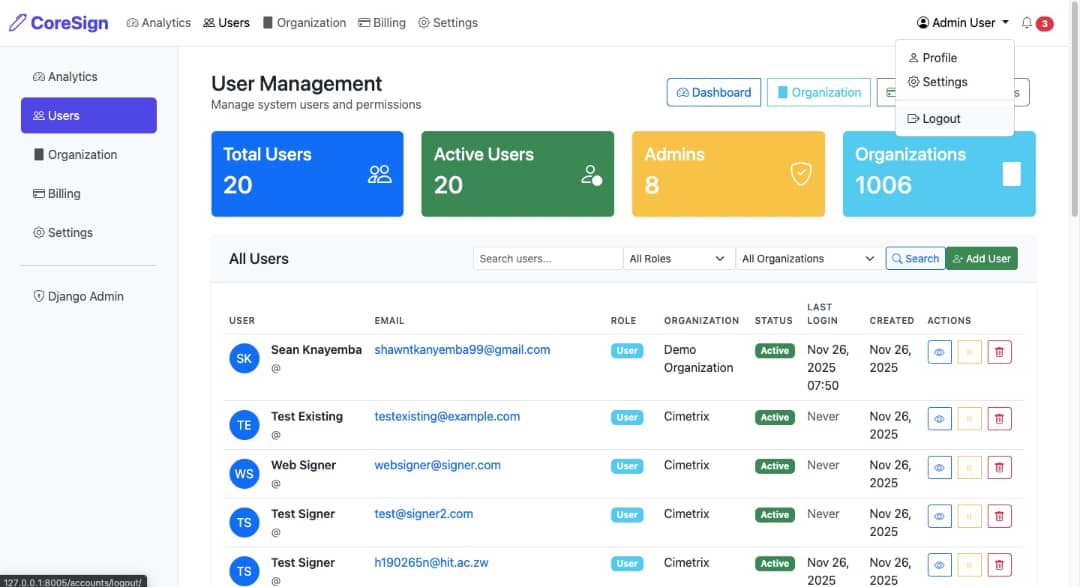This screenshot has height=587, width=1080.
Task: Click the eye icon for Test Existing
Action: (x=939, y=419)
